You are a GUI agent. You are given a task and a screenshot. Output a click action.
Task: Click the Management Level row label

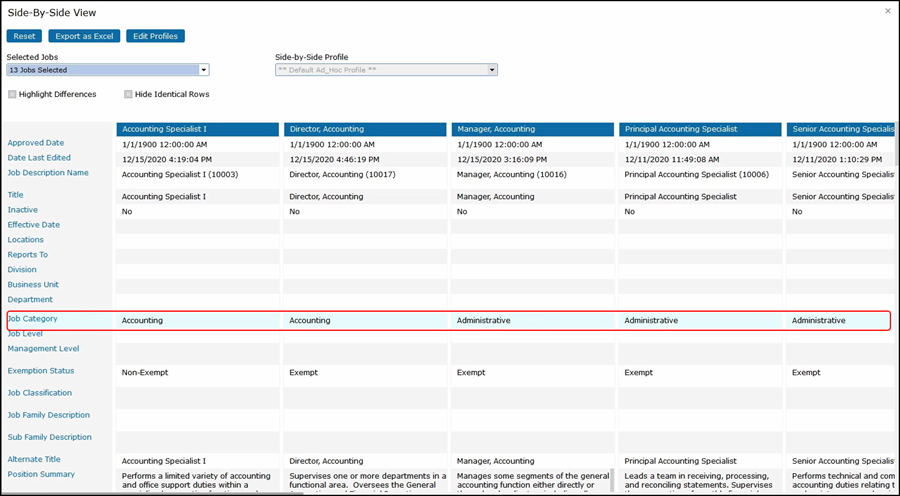coord(43,349)
